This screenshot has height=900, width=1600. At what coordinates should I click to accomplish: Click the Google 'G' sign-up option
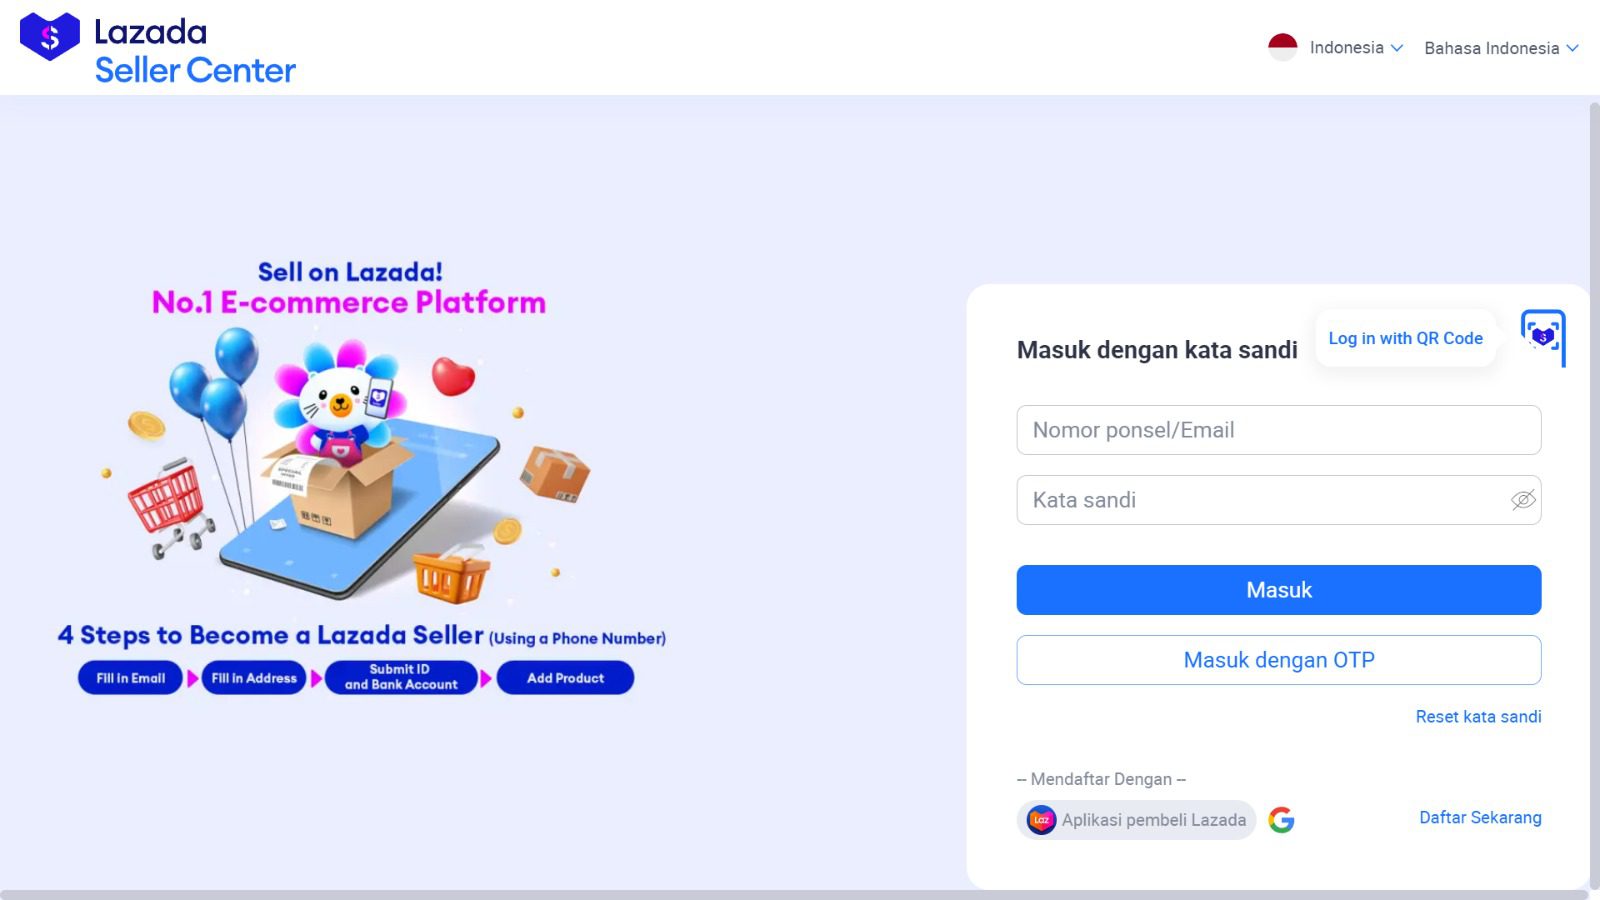(x=1281, y=819)
